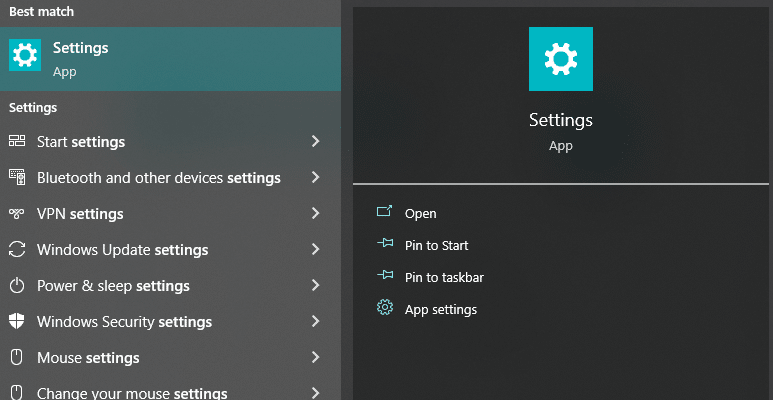773x400 pixels.
Task: Click the Bluetooth and other devices icon
Action: (17, 177)
